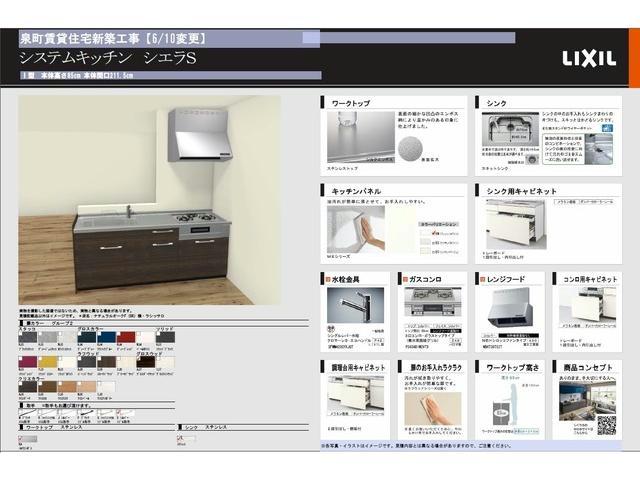The width and height of the screenshot is (640, 480).
Task: Open the シンク用キャビネット section header
Action: 520,190
